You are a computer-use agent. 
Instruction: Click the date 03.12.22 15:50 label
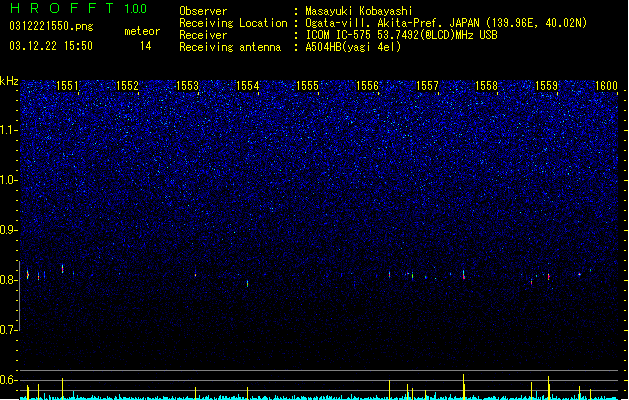coord(51,46)
